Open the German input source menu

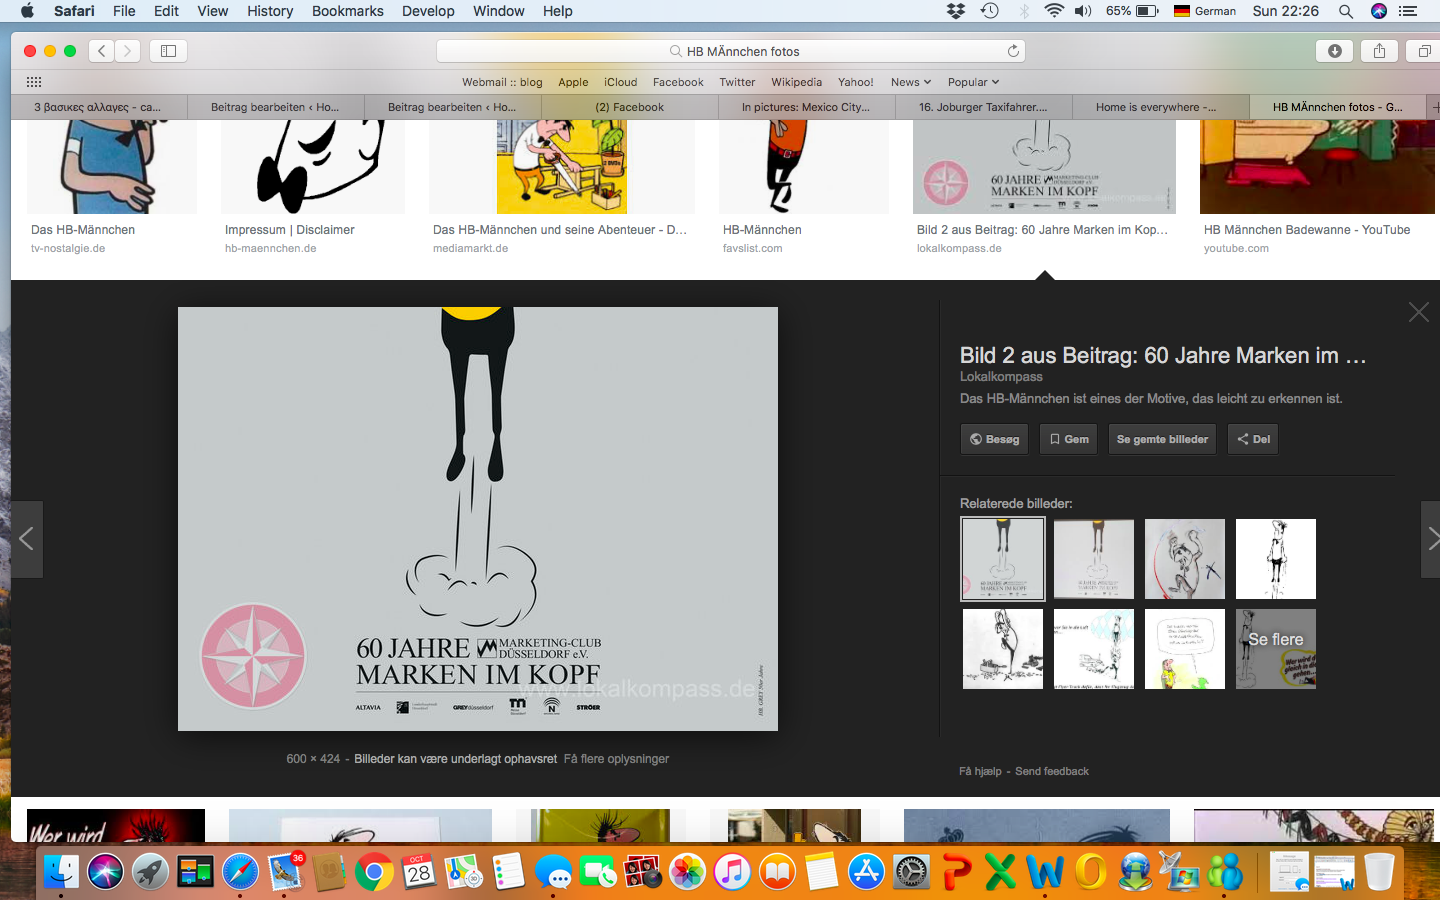(x=1205, y=11)
